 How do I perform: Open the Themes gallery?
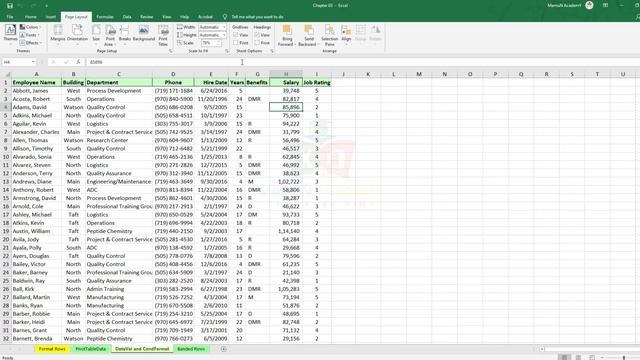pyautogui.click(x=10, y=33)
